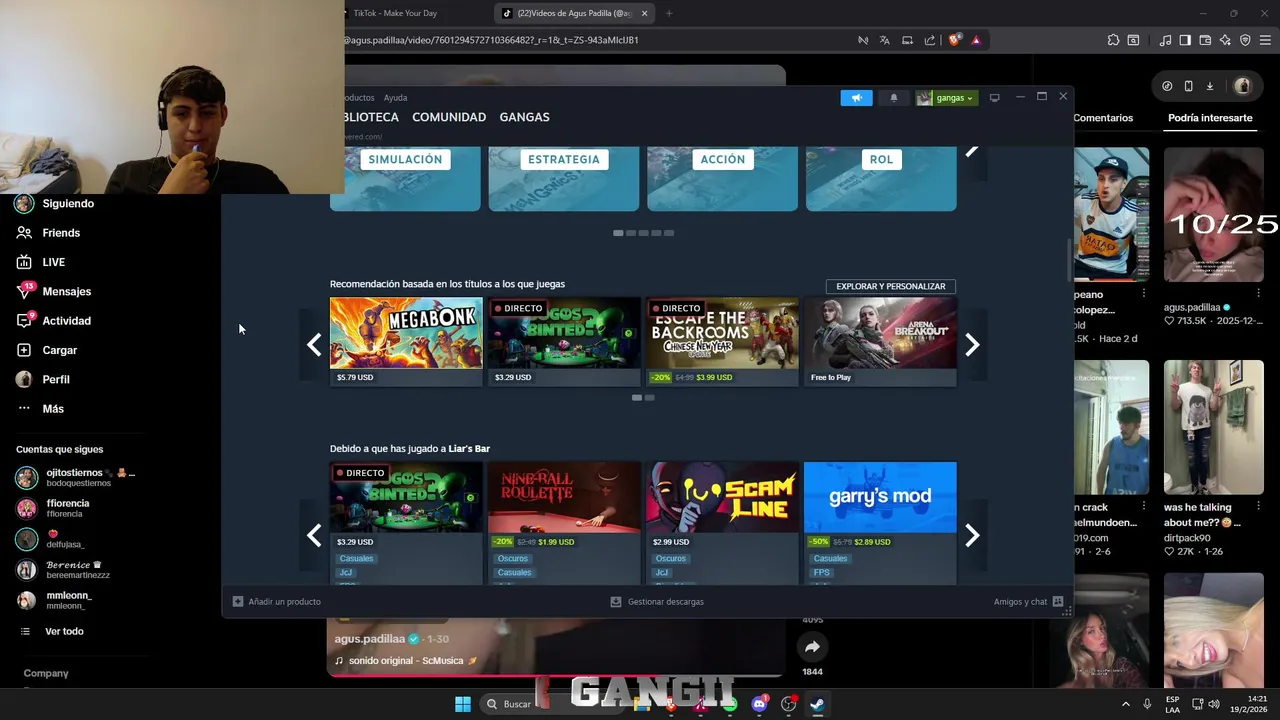Screen dimensions: 1280x720
Task: Open the MEGABONK game card
Action: tap(406, 341)
